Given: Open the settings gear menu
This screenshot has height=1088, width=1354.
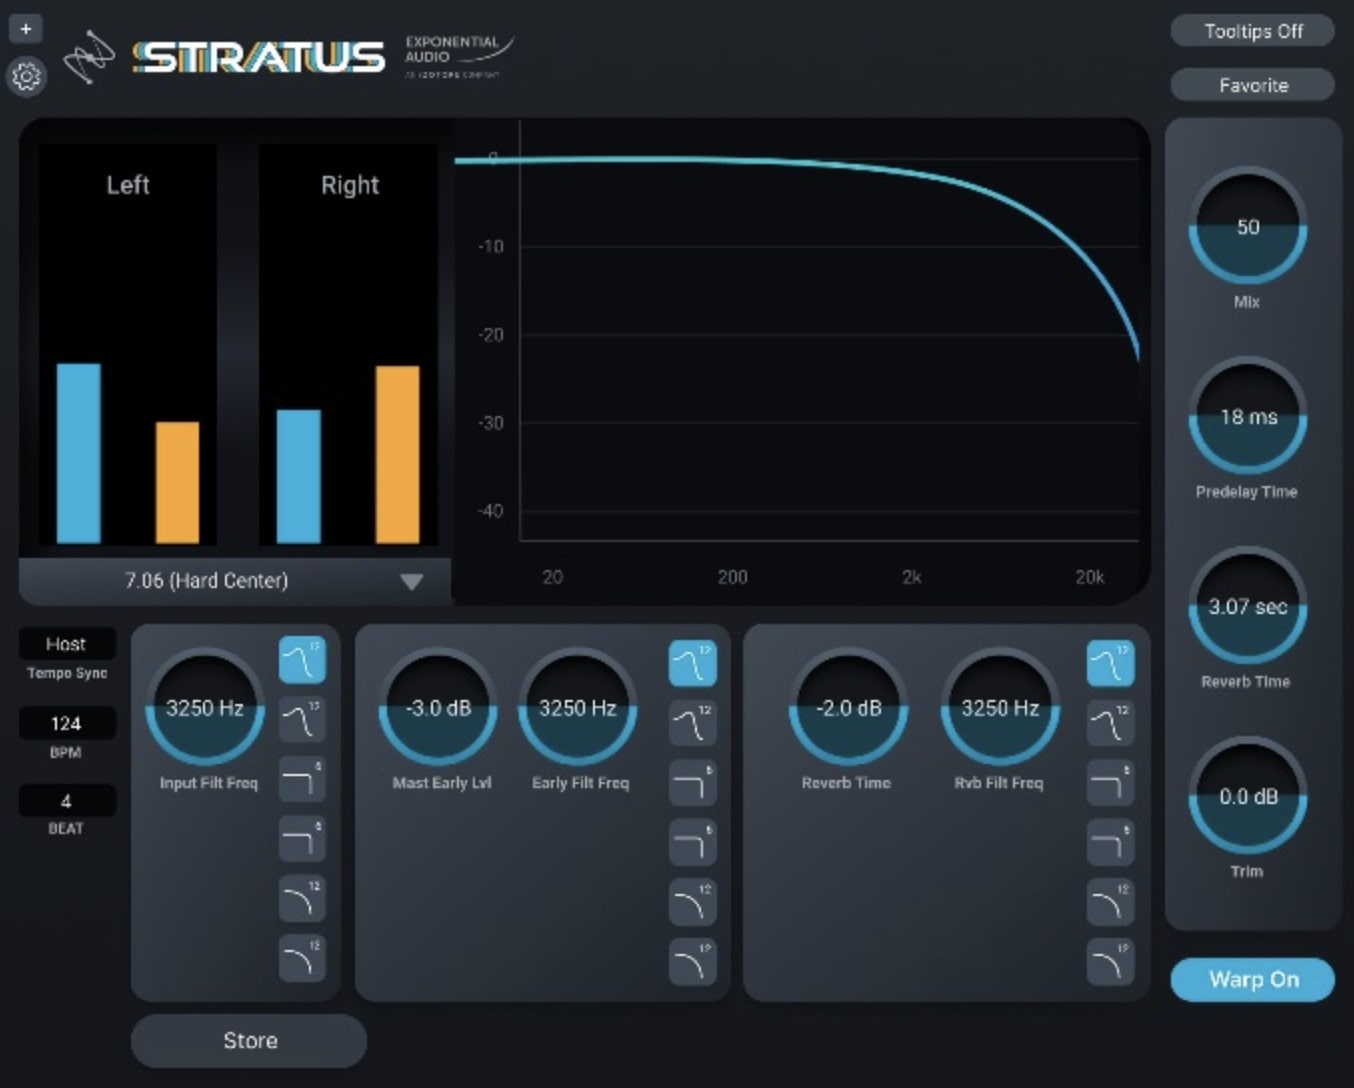Looking at the screenshot, I should 26,76.
